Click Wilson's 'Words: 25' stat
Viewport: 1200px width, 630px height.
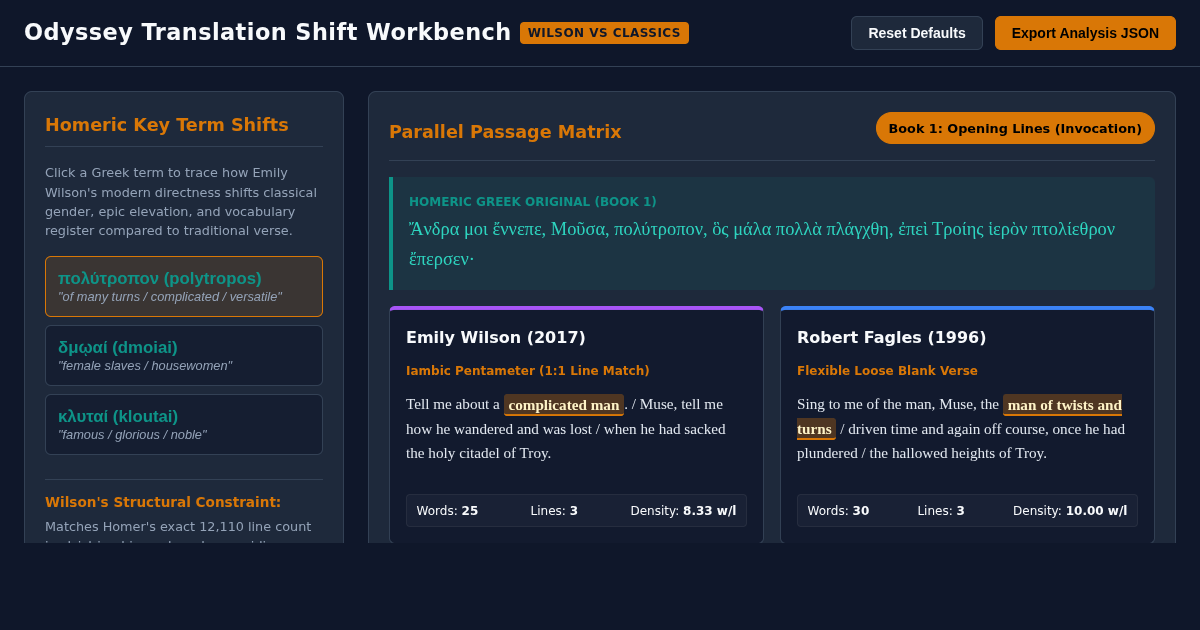pos(447,511)
